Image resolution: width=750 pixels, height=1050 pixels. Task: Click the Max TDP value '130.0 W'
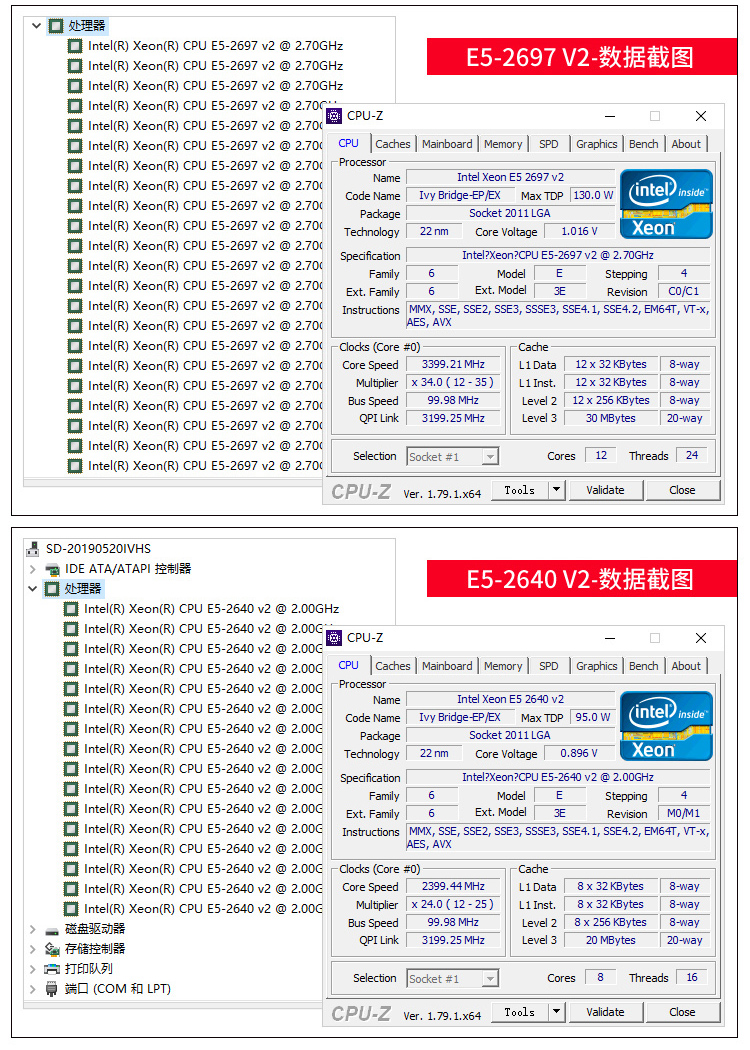click(x=593, y=195)
